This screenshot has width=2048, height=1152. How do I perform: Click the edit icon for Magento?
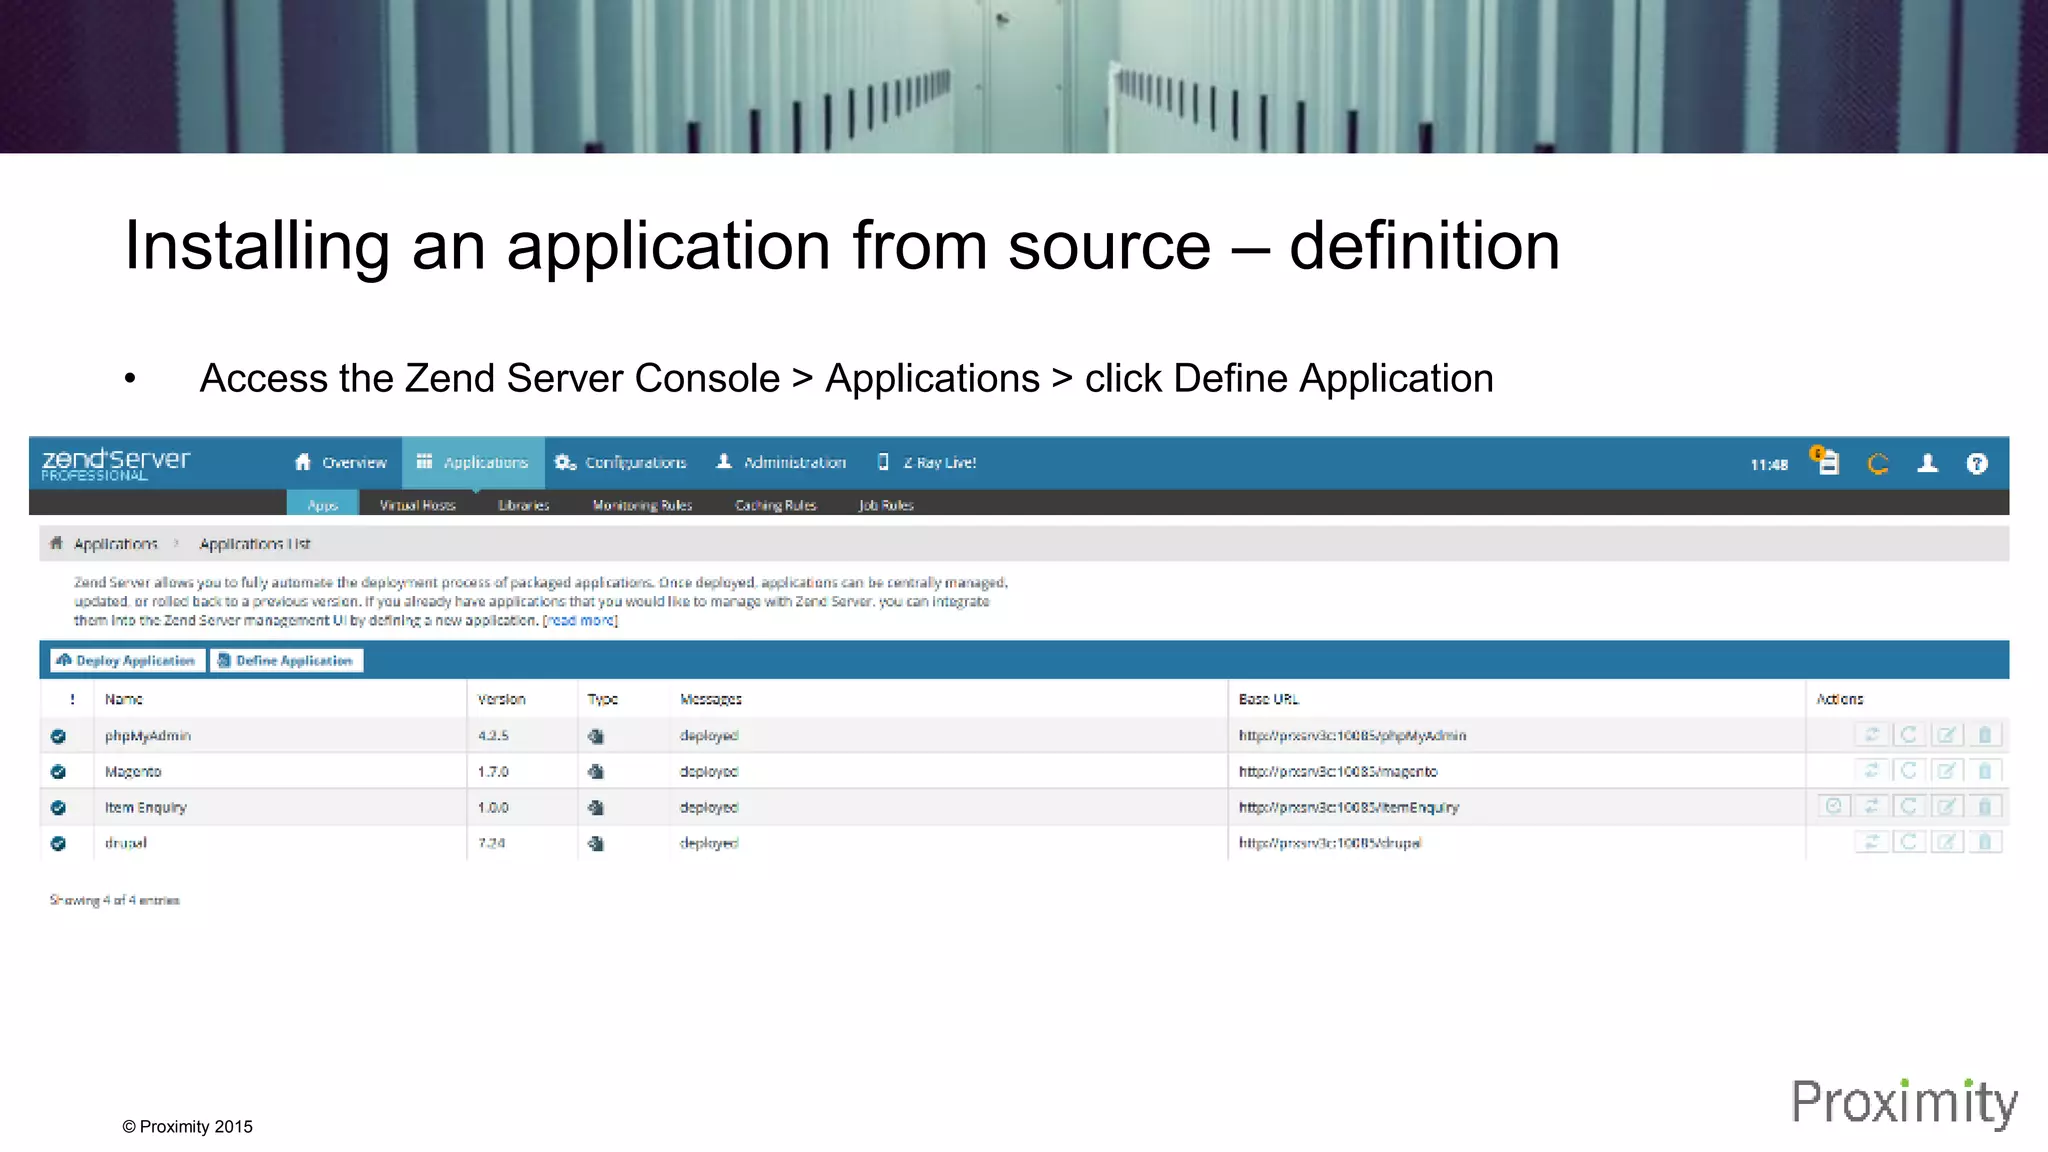tap(1946, 771)
